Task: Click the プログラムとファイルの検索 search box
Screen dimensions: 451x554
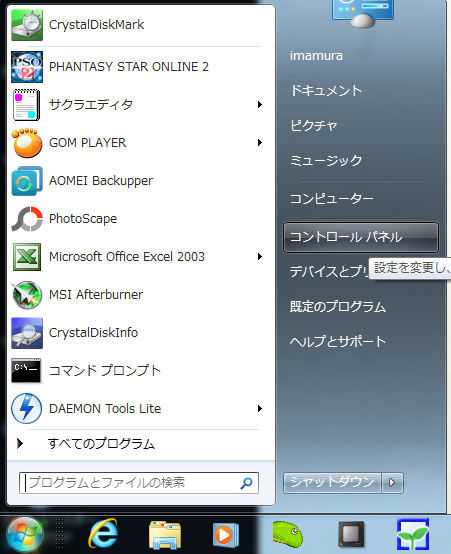Action: pyautogui.click(x=139, y=483)
